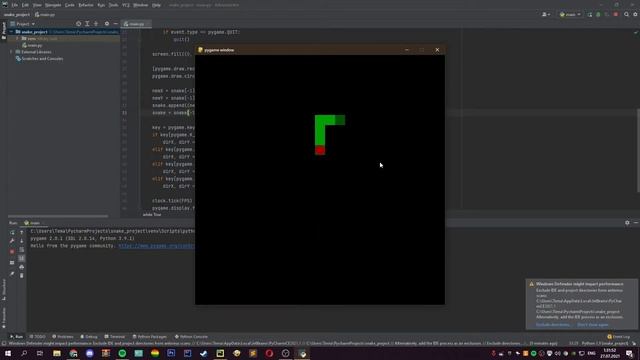640x360 pixels.
Task: Select main.py in the project tree
Action: (x=32, y=45)
